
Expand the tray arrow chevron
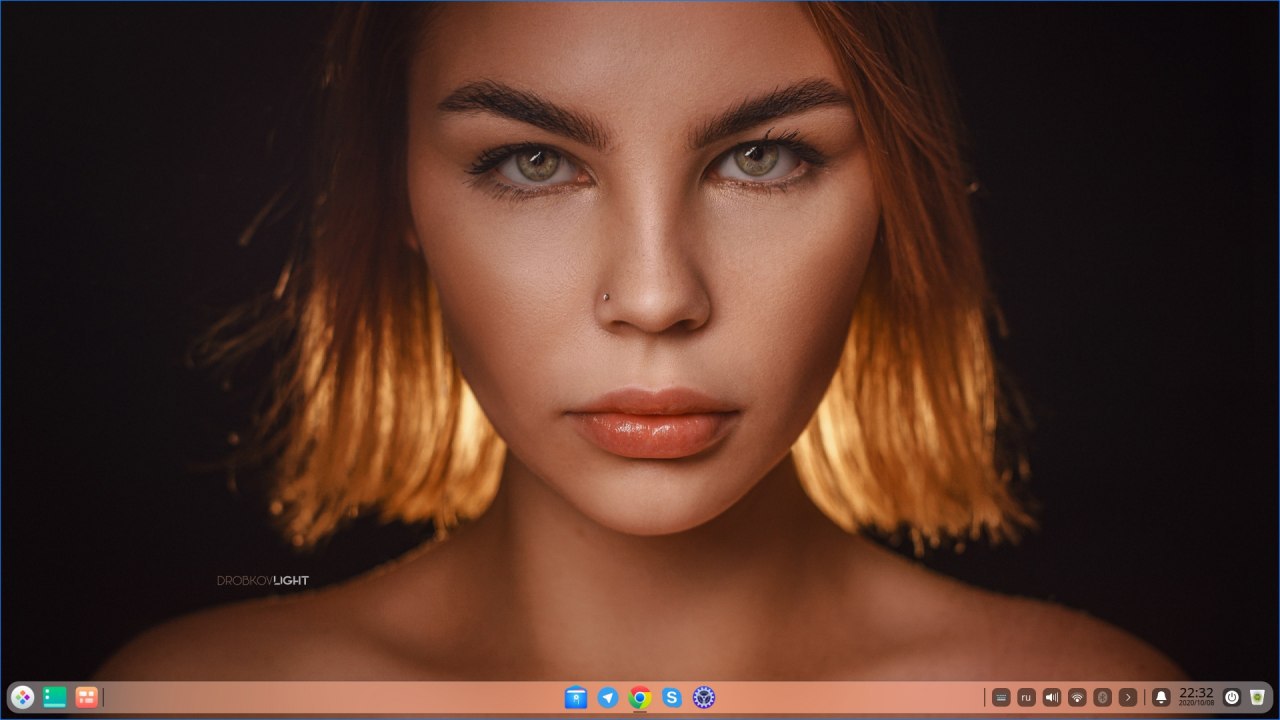(x=1128, y=697)
